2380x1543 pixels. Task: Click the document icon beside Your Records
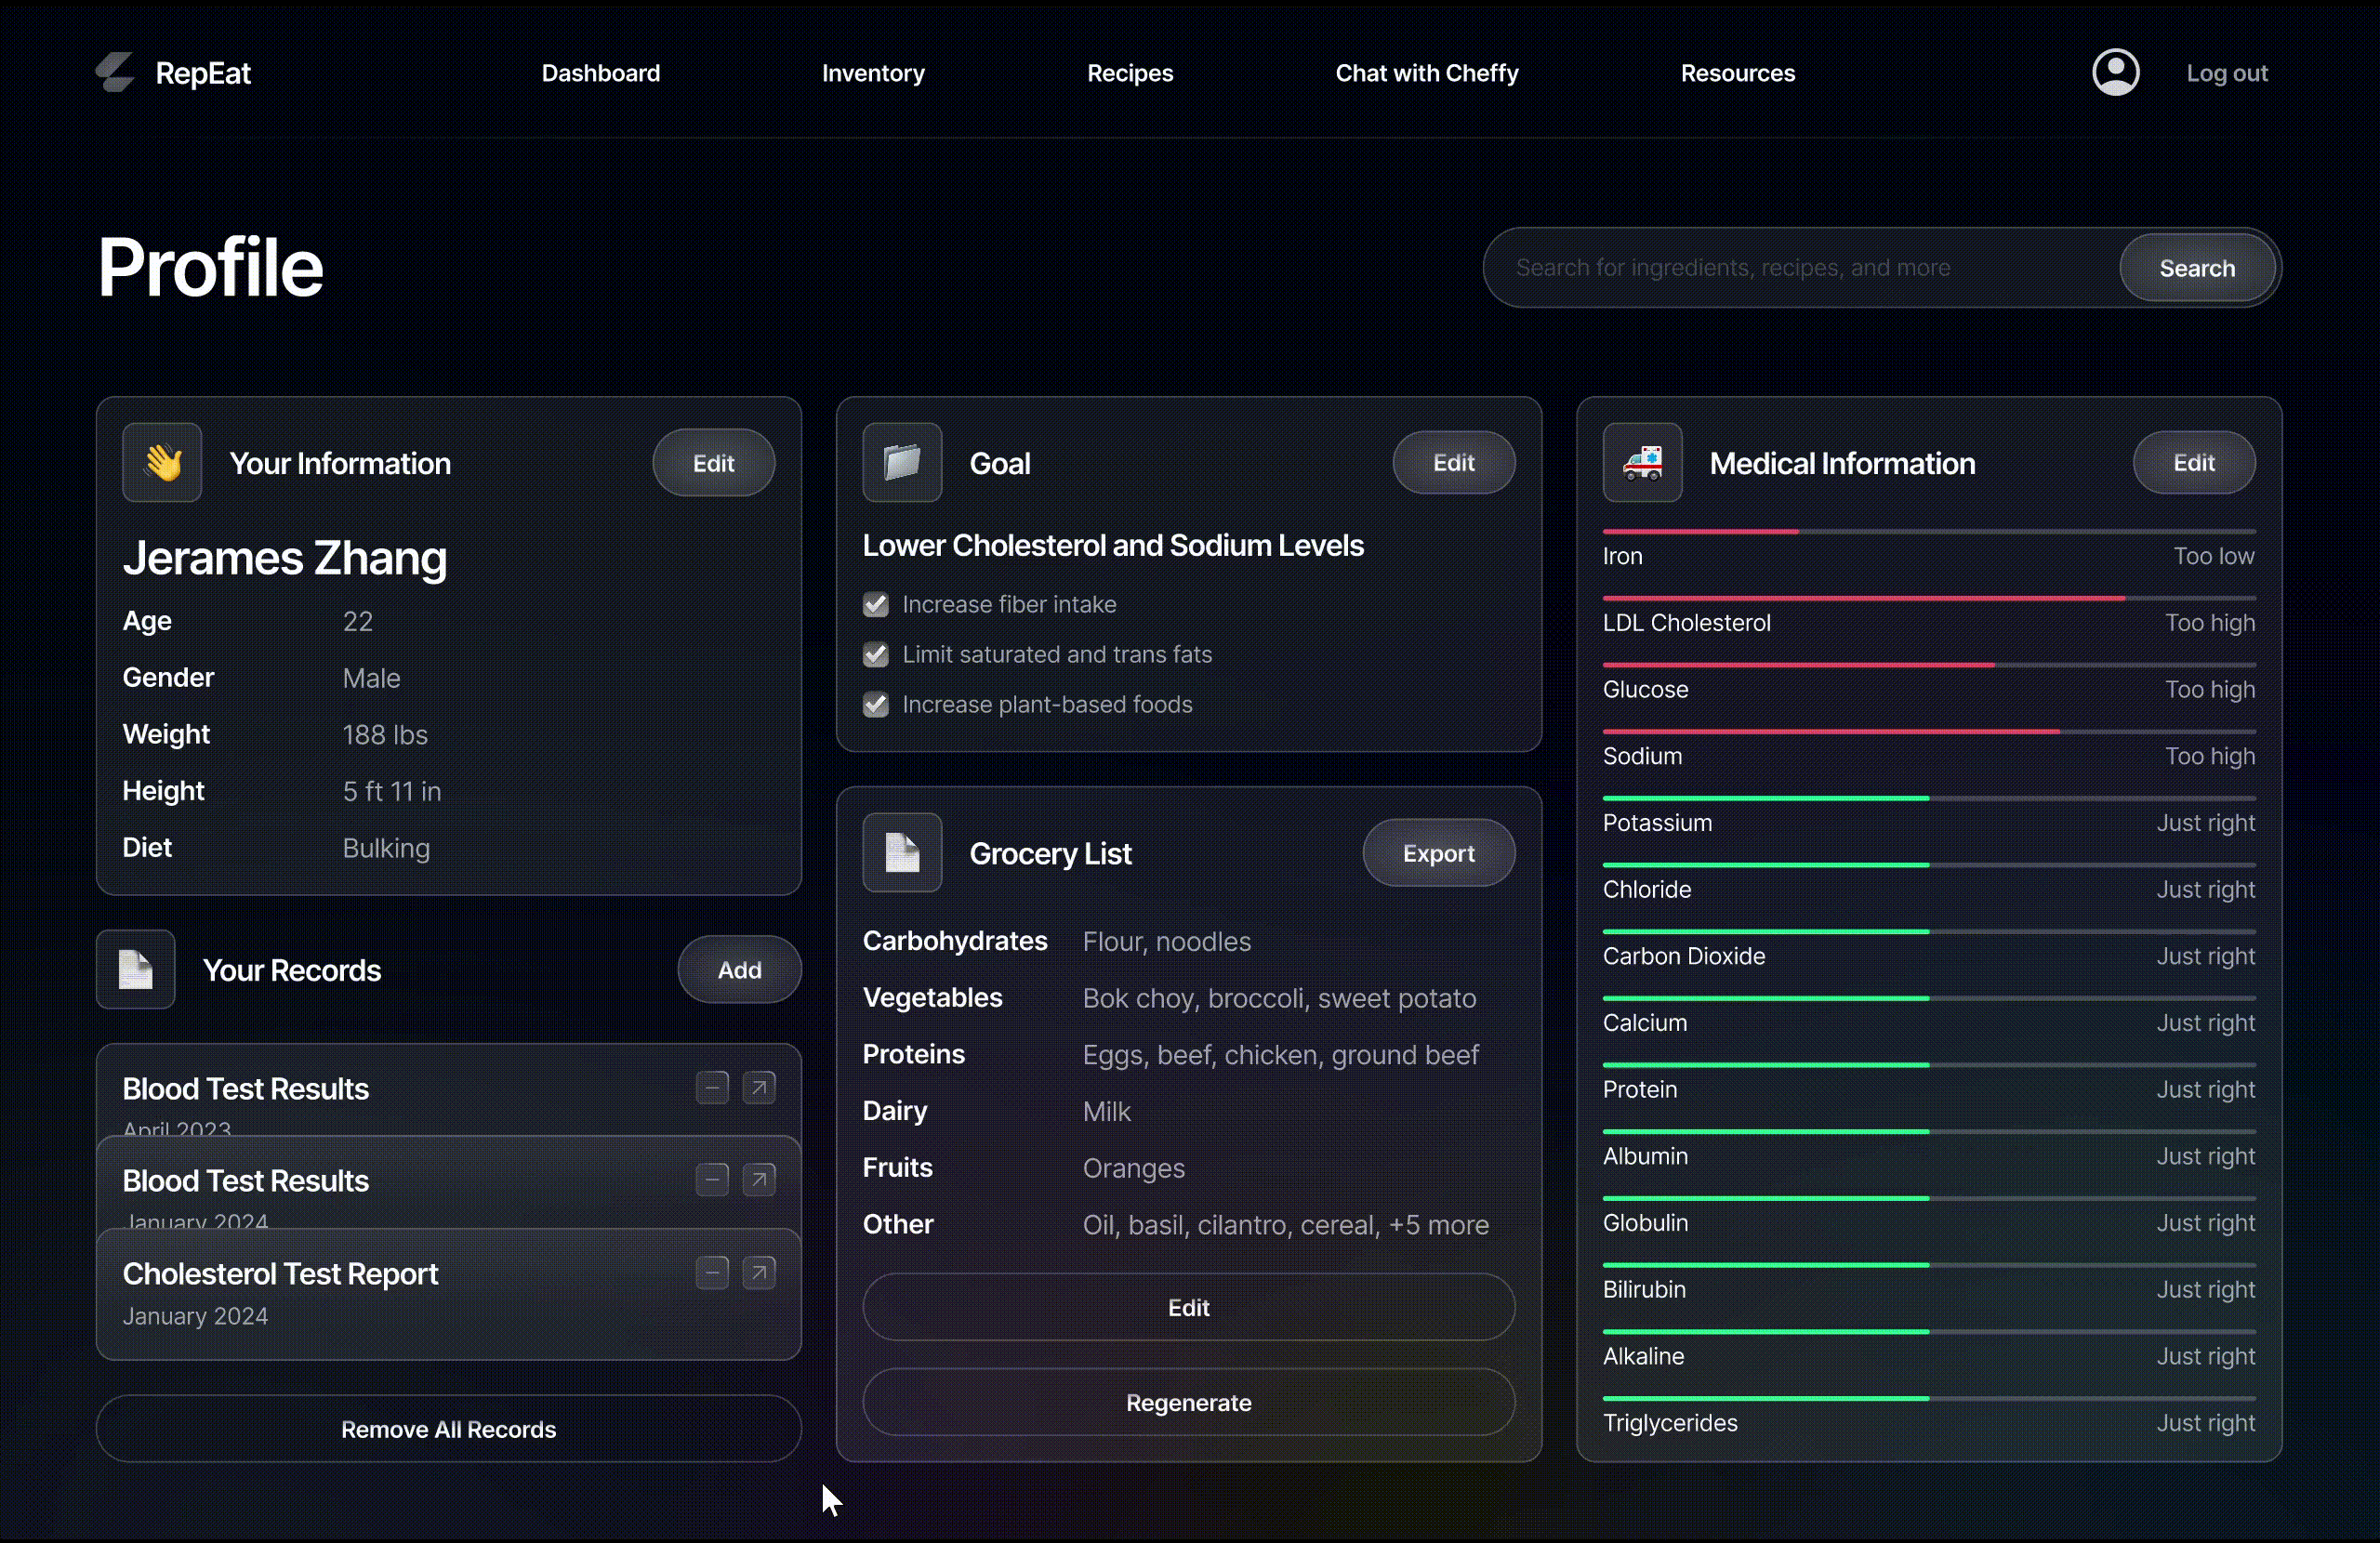pos(136,970)
